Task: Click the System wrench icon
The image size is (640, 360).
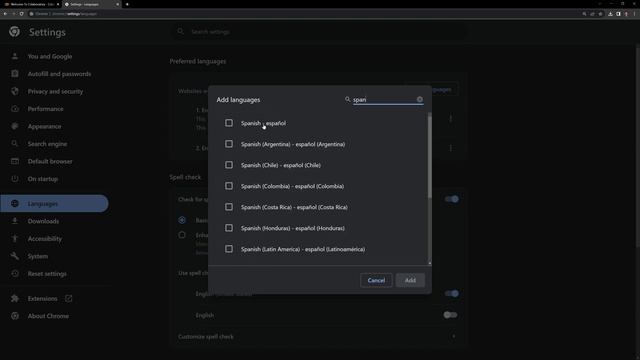Action: pos(15,256)
